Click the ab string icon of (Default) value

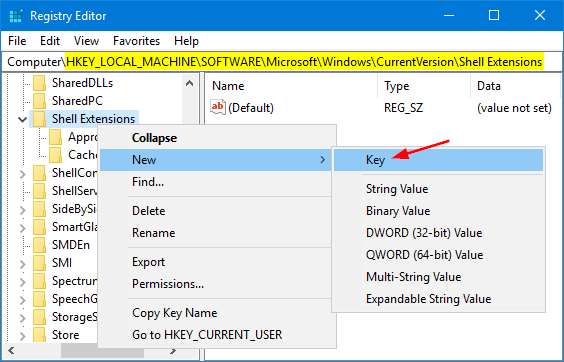click(x=218, y=107)
